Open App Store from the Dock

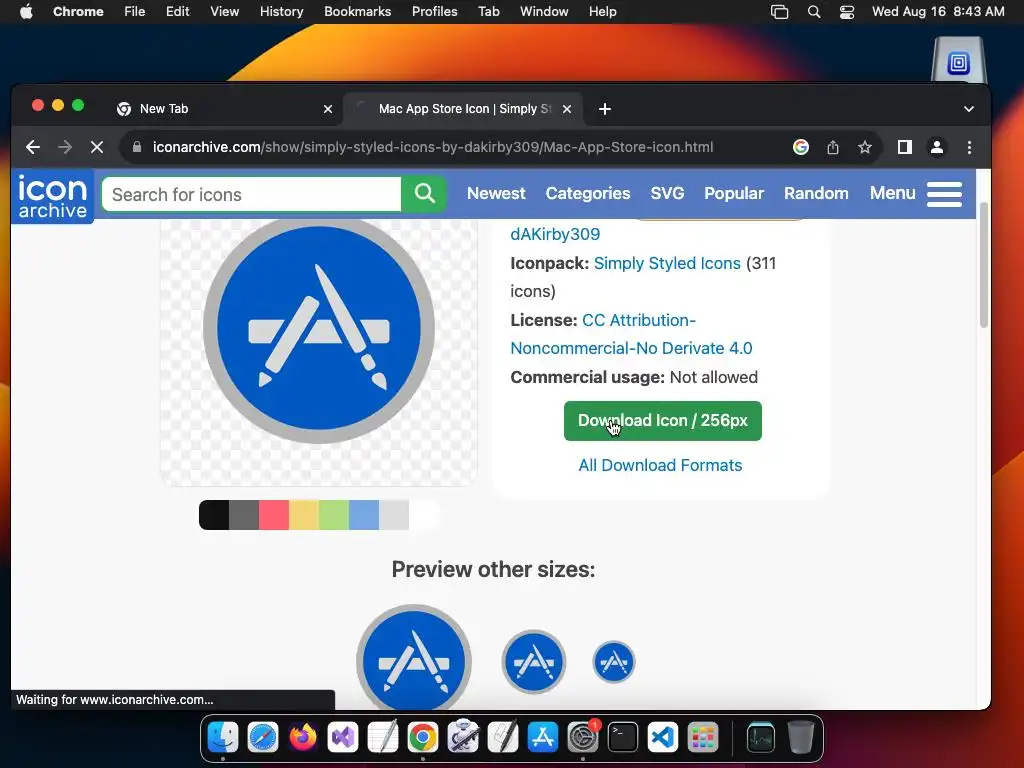click(x=543, y=737)
